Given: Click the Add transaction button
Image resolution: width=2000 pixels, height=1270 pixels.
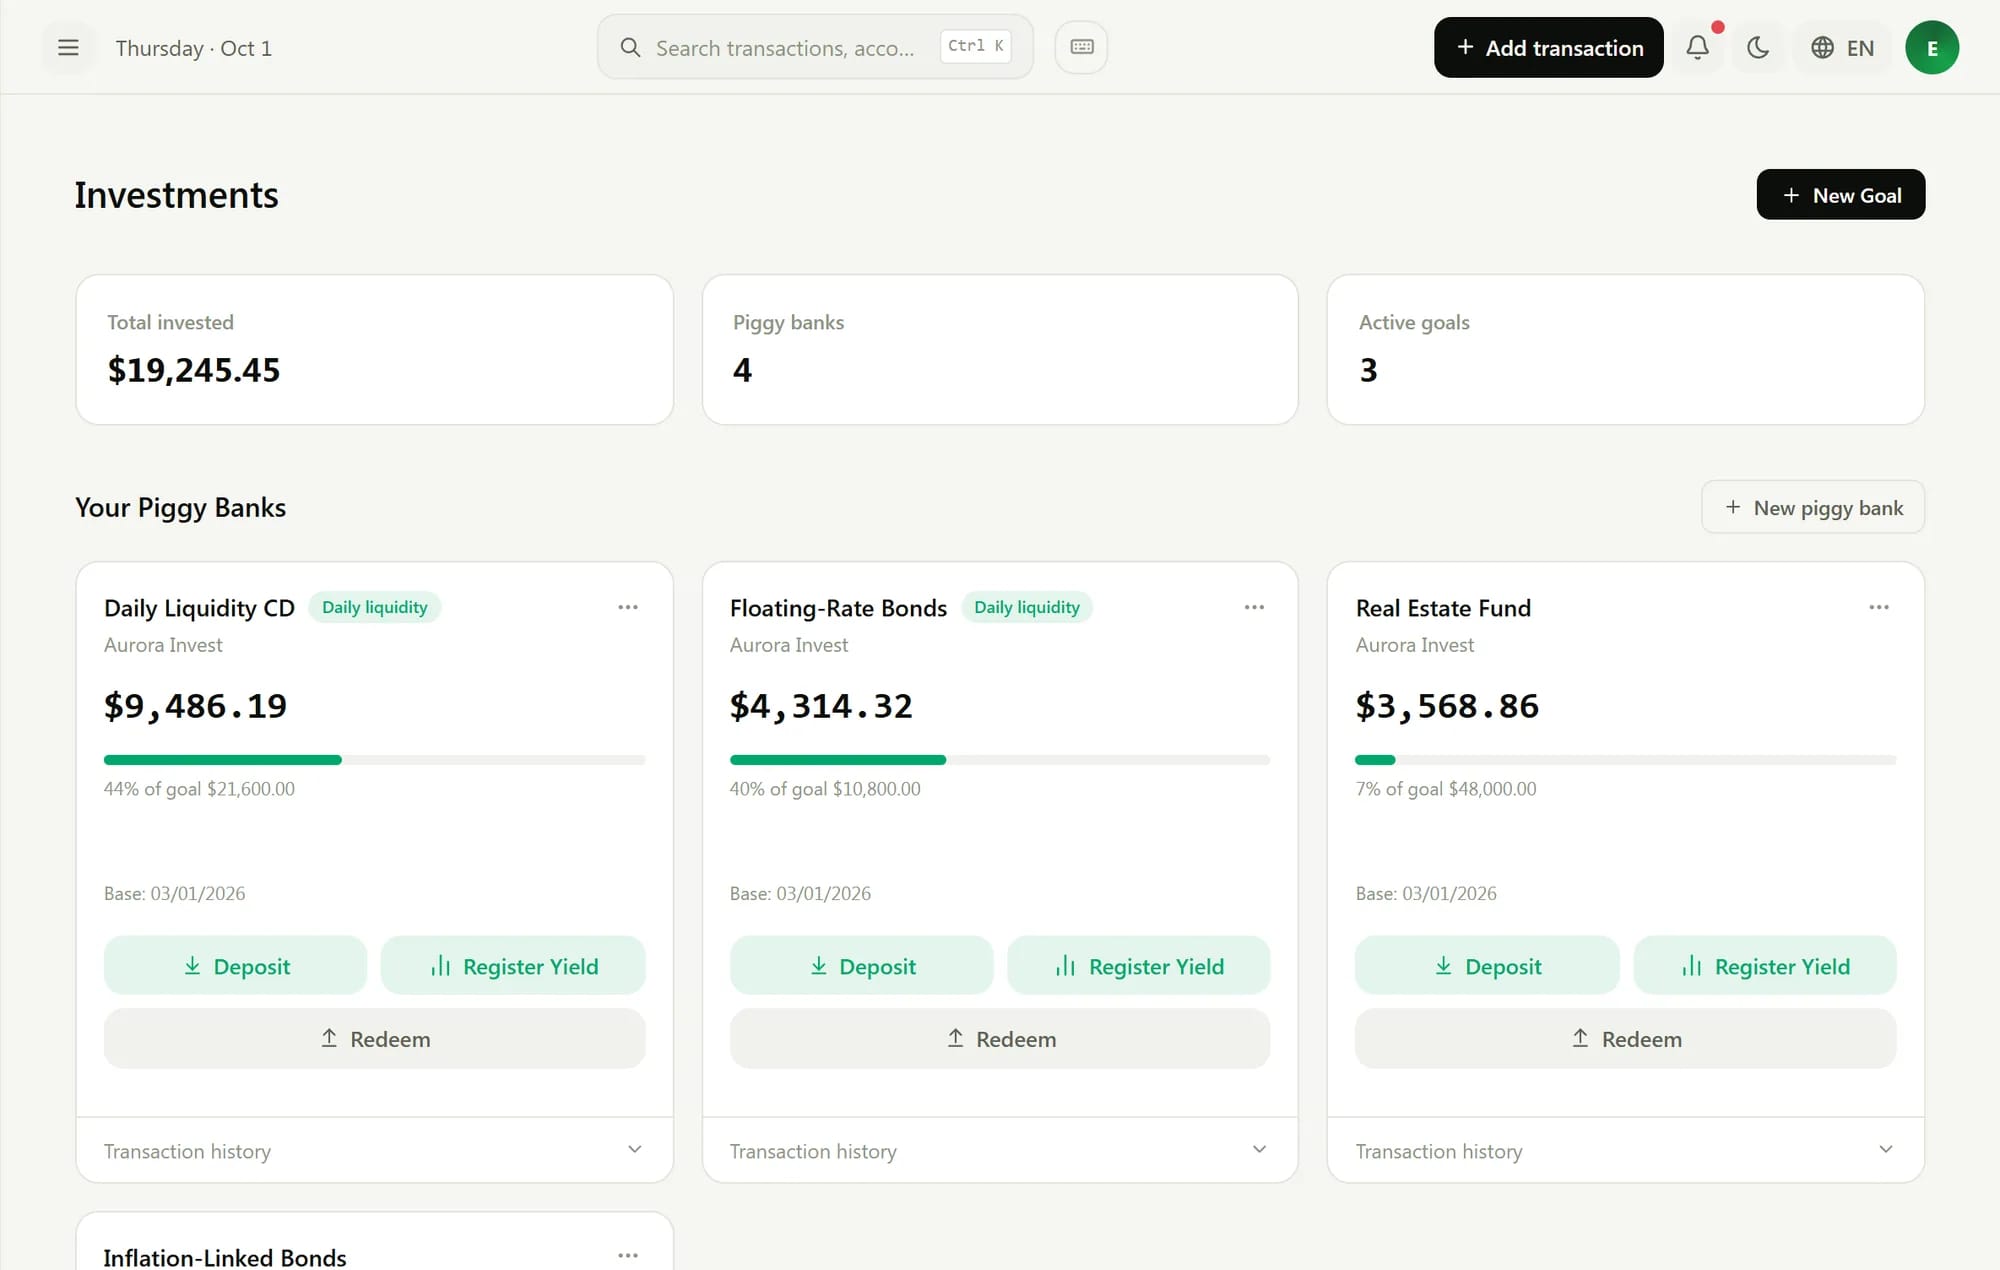Looking at the screenshot, I should (1548, 47).
